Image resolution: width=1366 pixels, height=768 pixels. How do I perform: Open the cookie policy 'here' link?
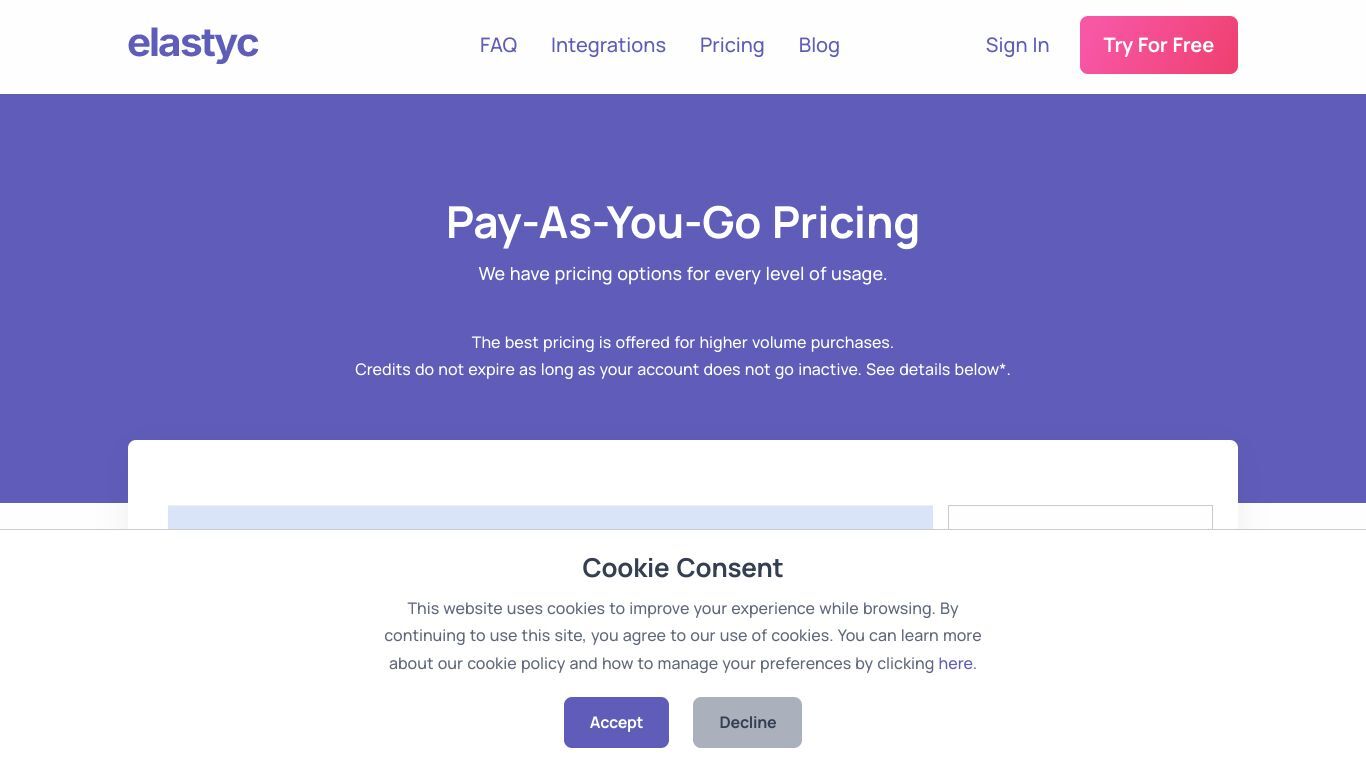coord(955,663)
